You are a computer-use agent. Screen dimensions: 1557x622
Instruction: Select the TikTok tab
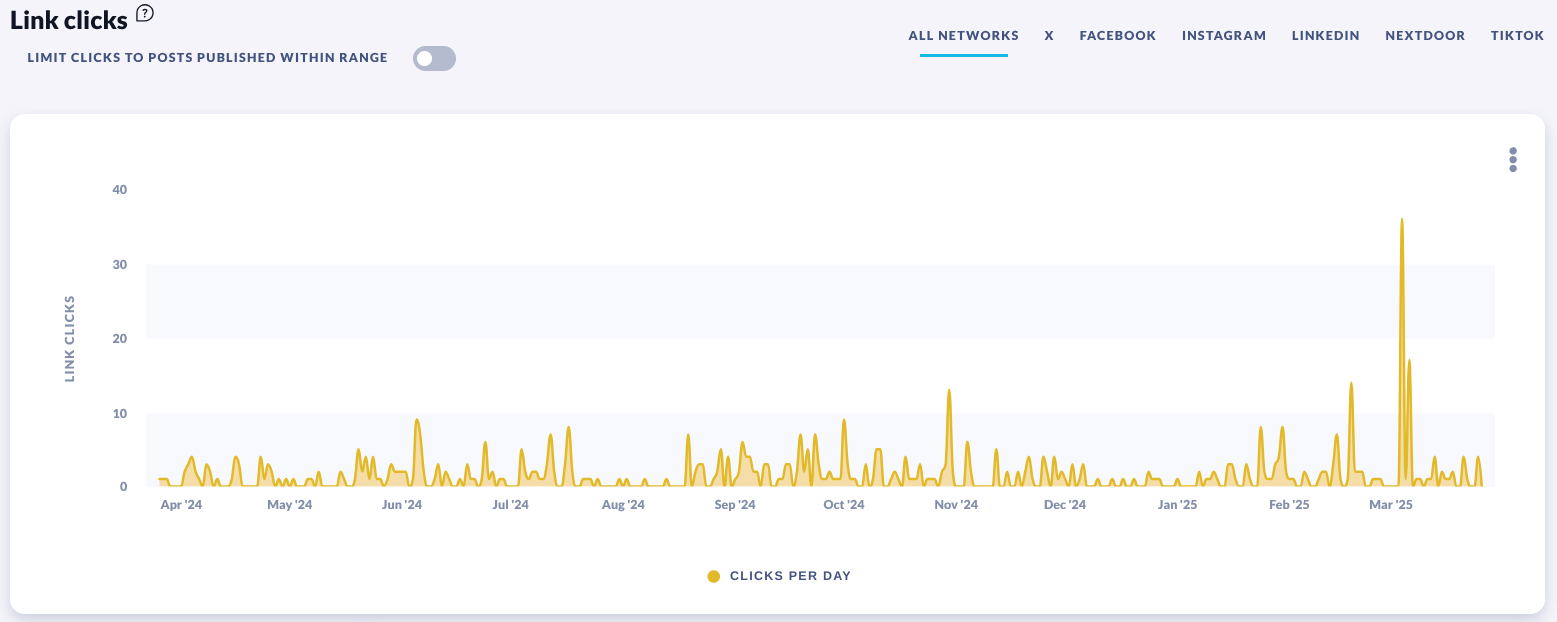(1516, 36)
